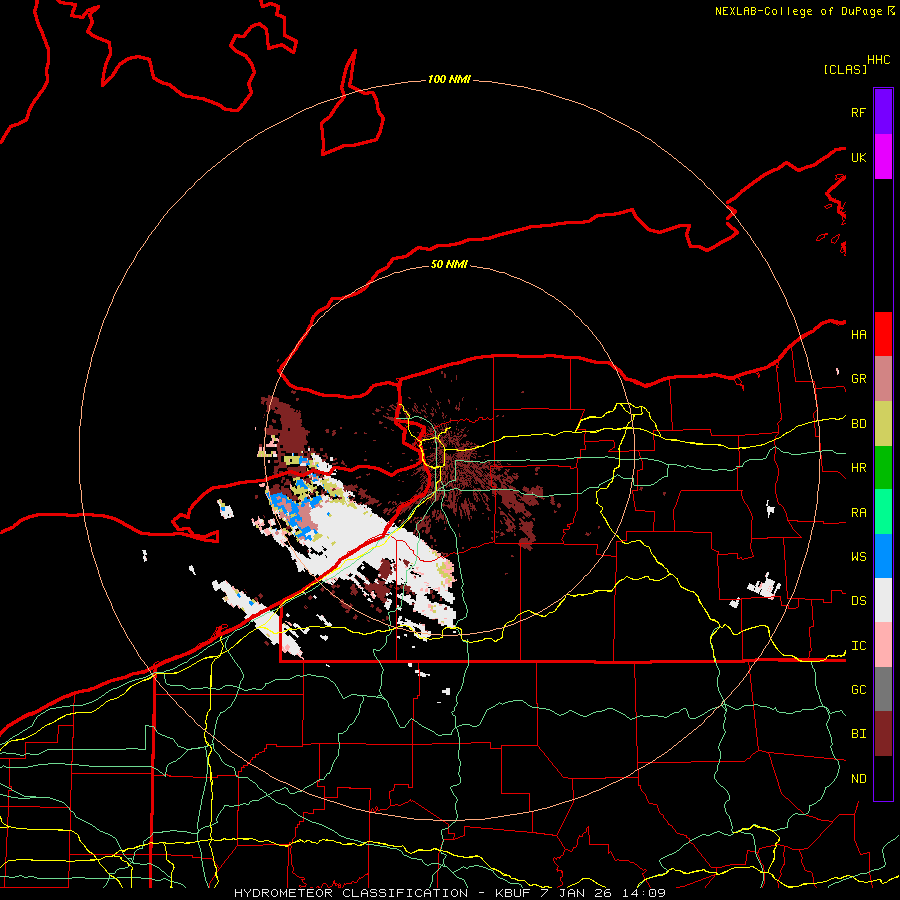This screenshot has height=900, width=900.
Task: Click the HA red legend swatch
Action: 883,334
